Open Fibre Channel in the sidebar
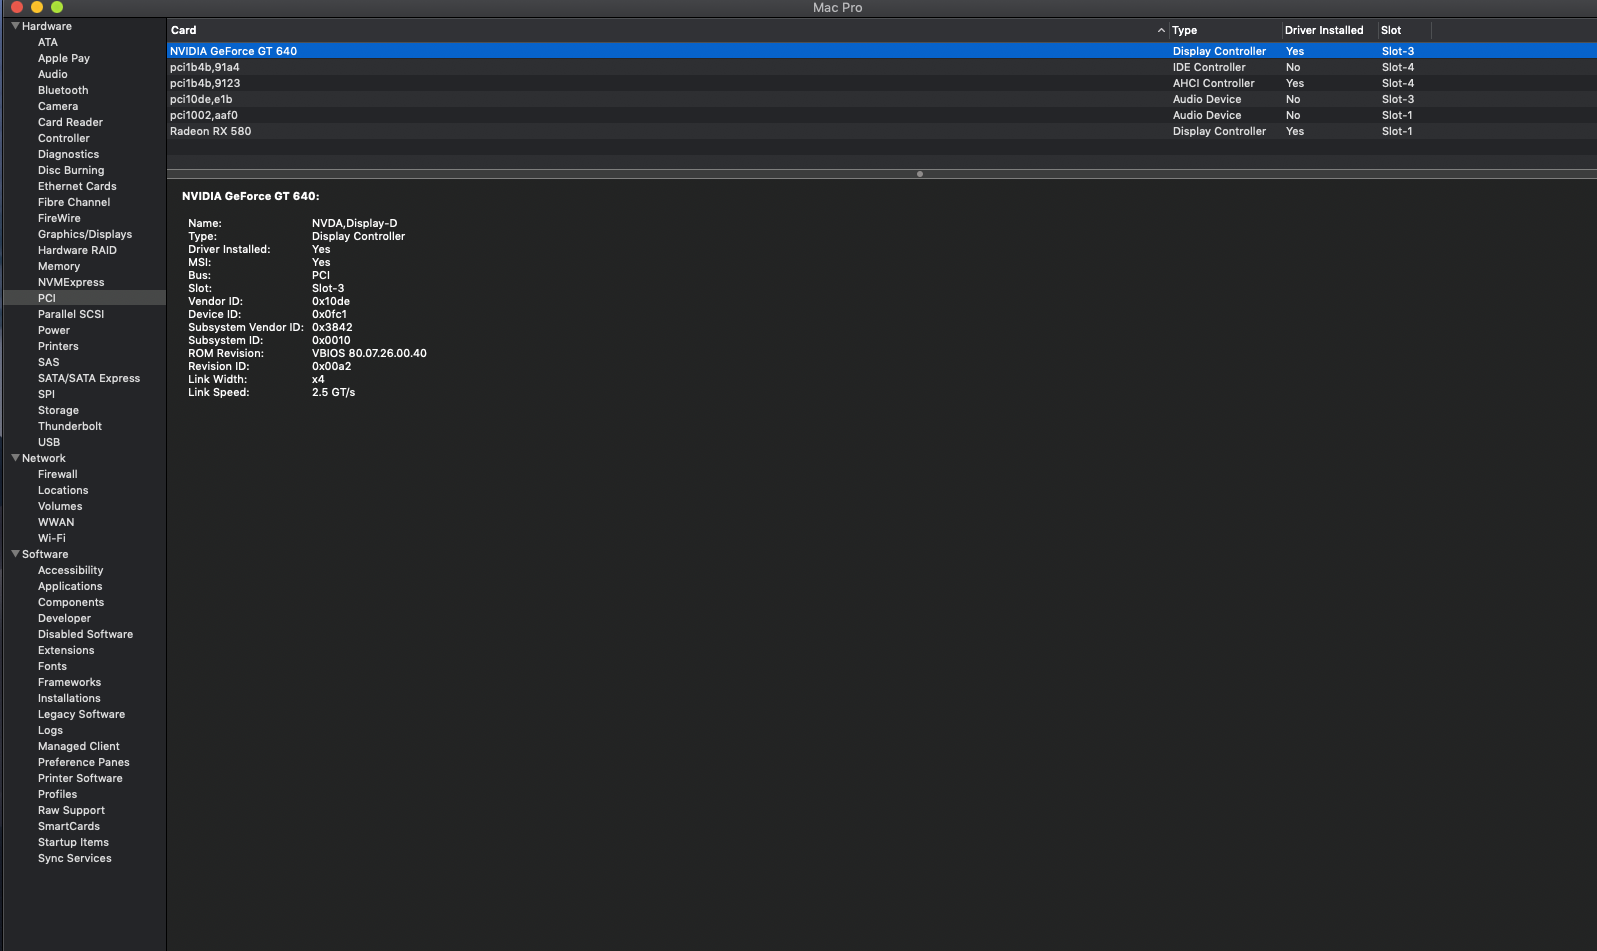The image size is (1597, 951). tap(74, 202)
